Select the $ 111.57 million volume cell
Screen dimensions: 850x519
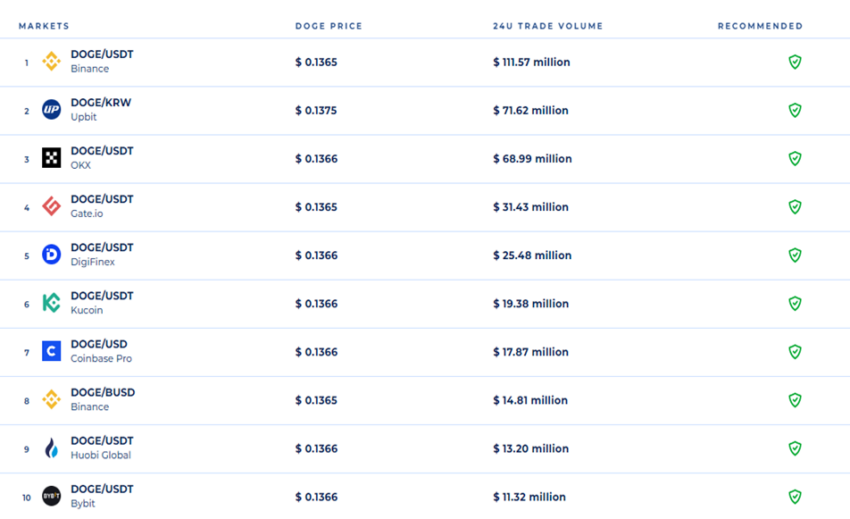[x=531, y=62]
